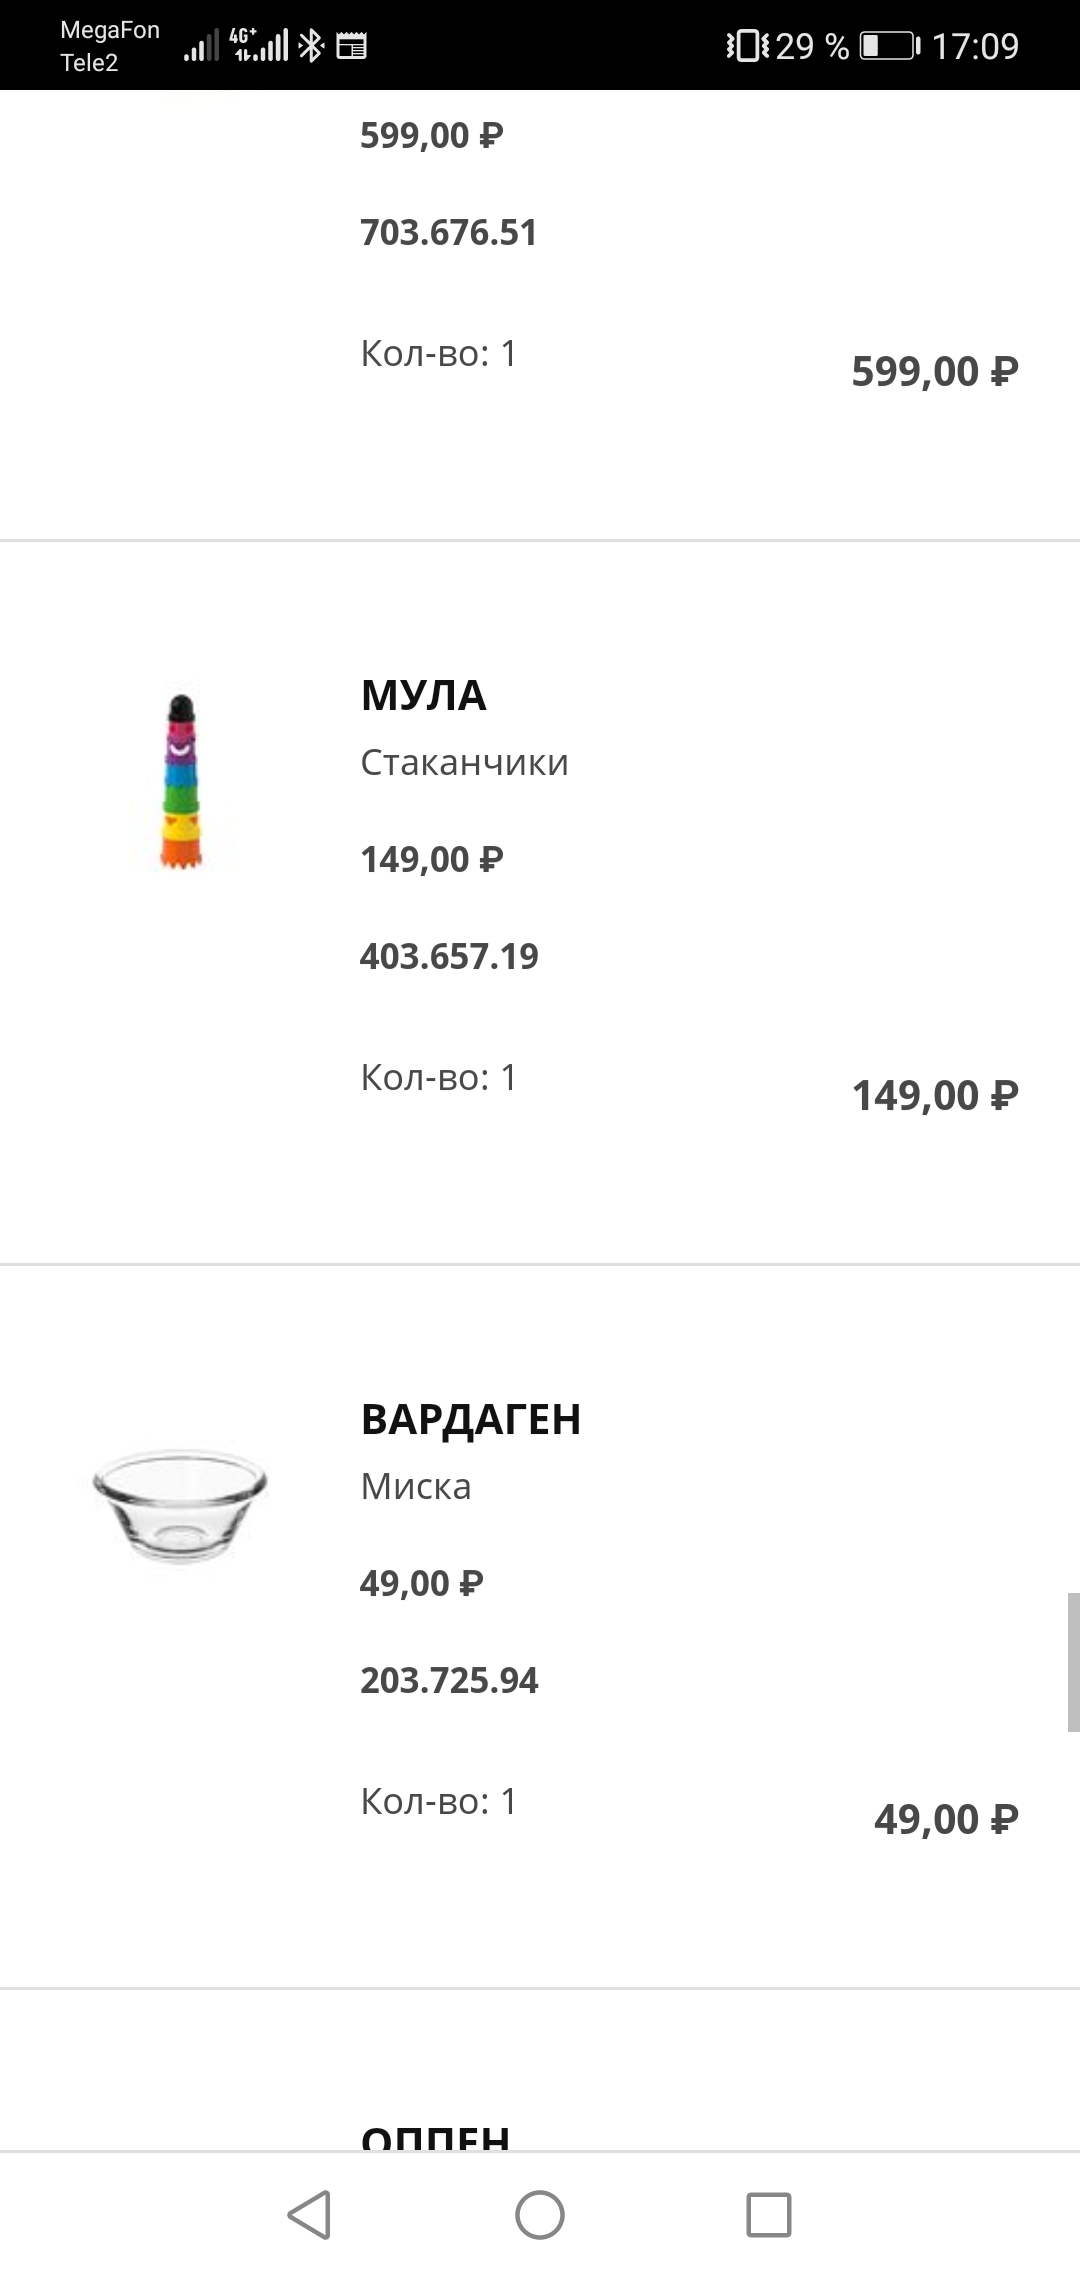Tap the Стаканчики product description
This screenshot has width=1080, height=2280.
point(464,763)
